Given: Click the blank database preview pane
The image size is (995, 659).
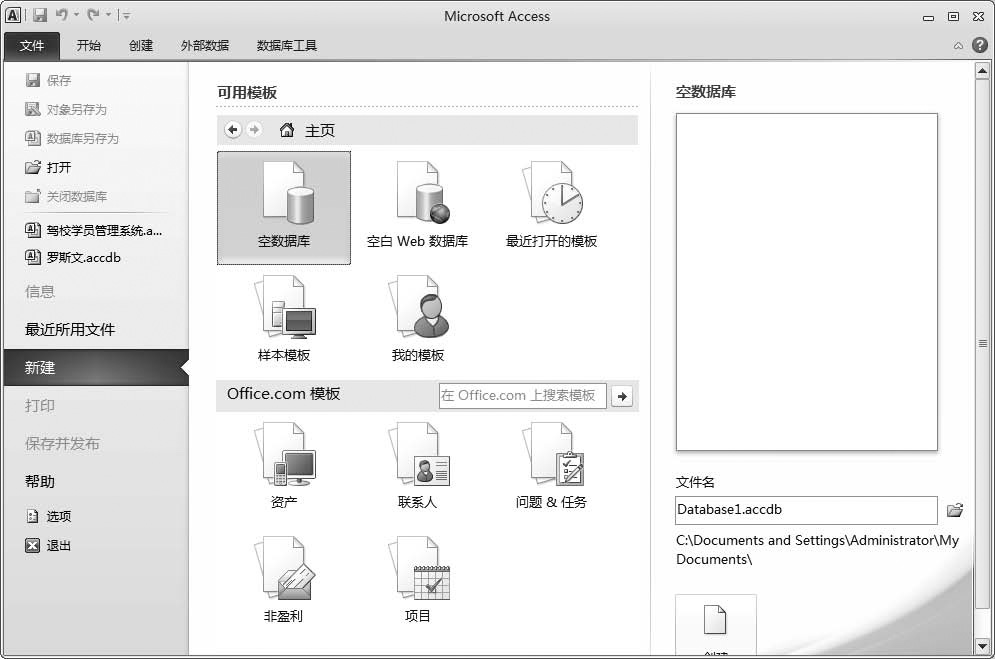Looking at the screenshot, I should point(807,282).
